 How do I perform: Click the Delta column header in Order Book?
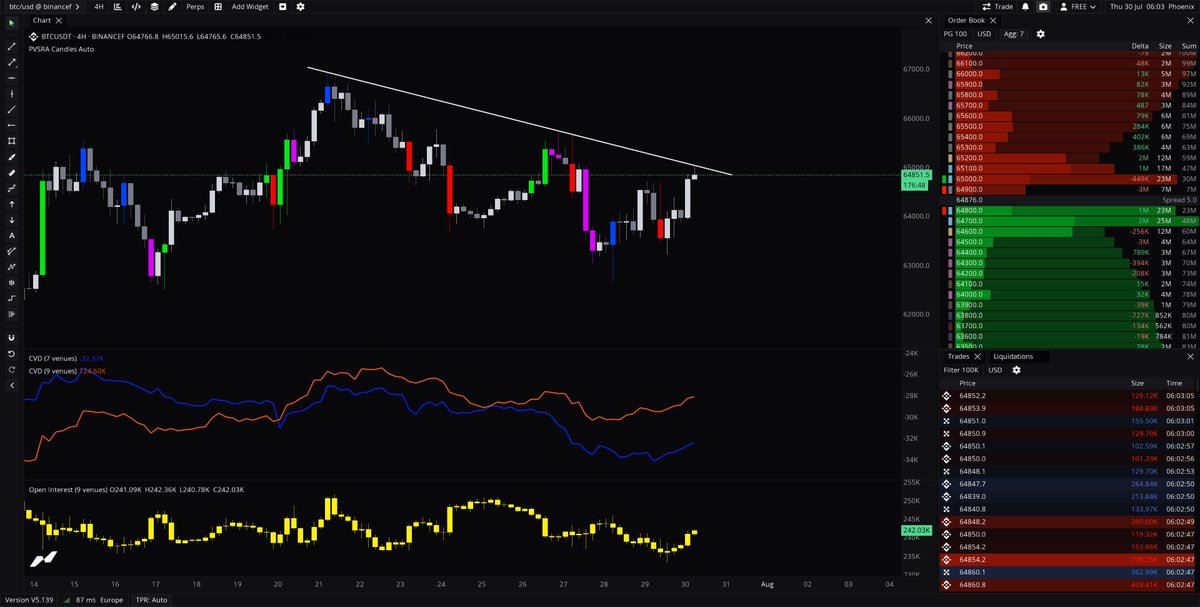click(1140, 46)
